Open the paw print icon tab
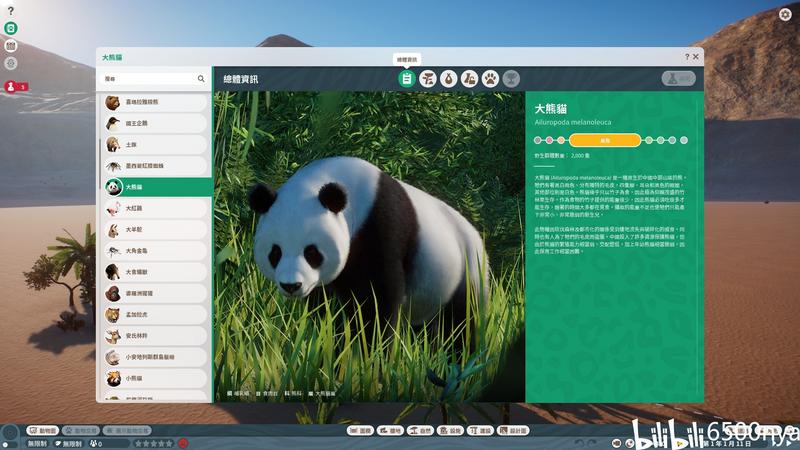 click(490, 79)
